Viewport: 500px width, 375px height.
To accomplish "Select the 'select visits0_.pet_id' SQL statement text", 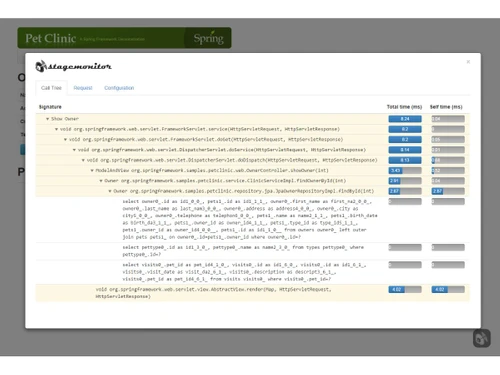I will pos(244,272).
